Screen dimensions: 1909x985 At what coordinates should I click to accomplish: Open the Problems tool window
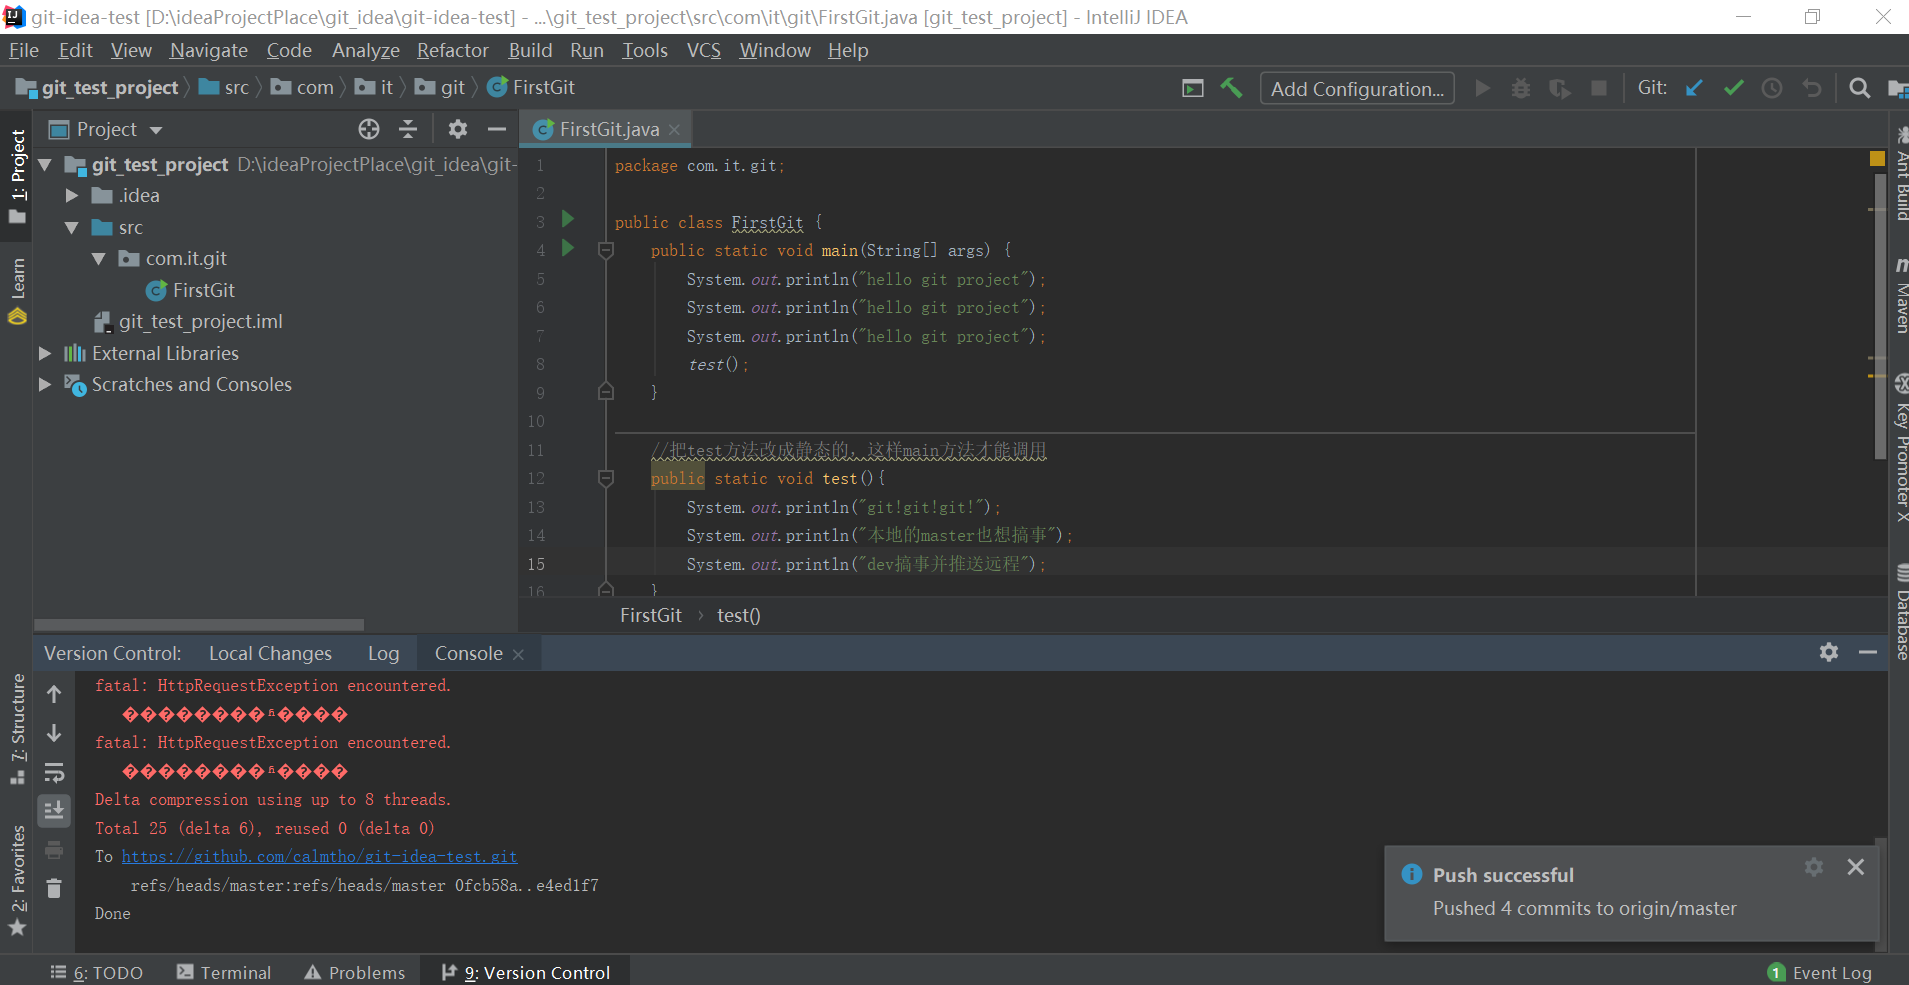pos(355,972)
